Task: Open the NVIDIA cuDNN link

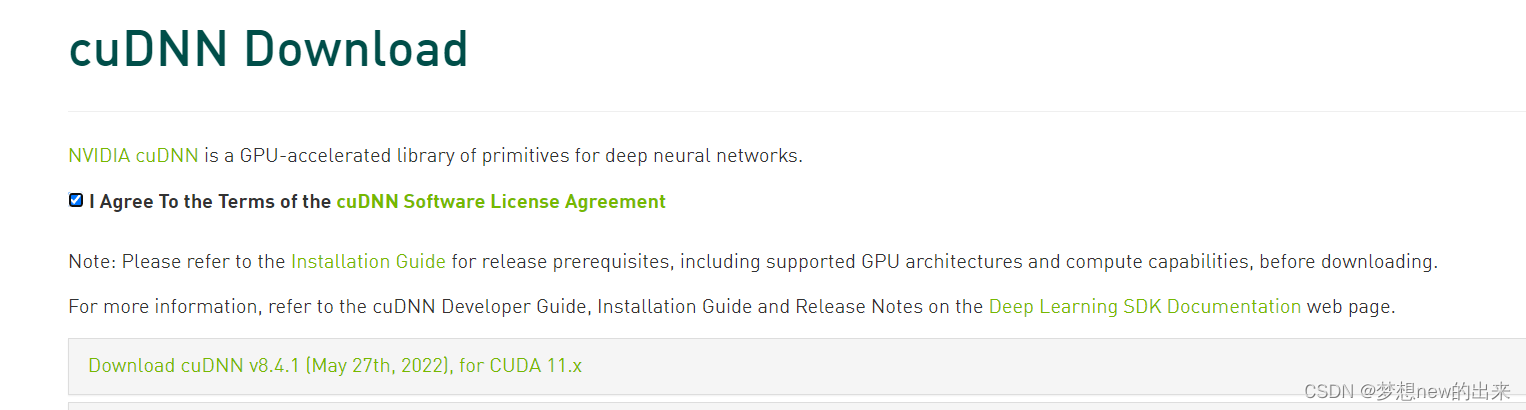Action: coord(133,156)
